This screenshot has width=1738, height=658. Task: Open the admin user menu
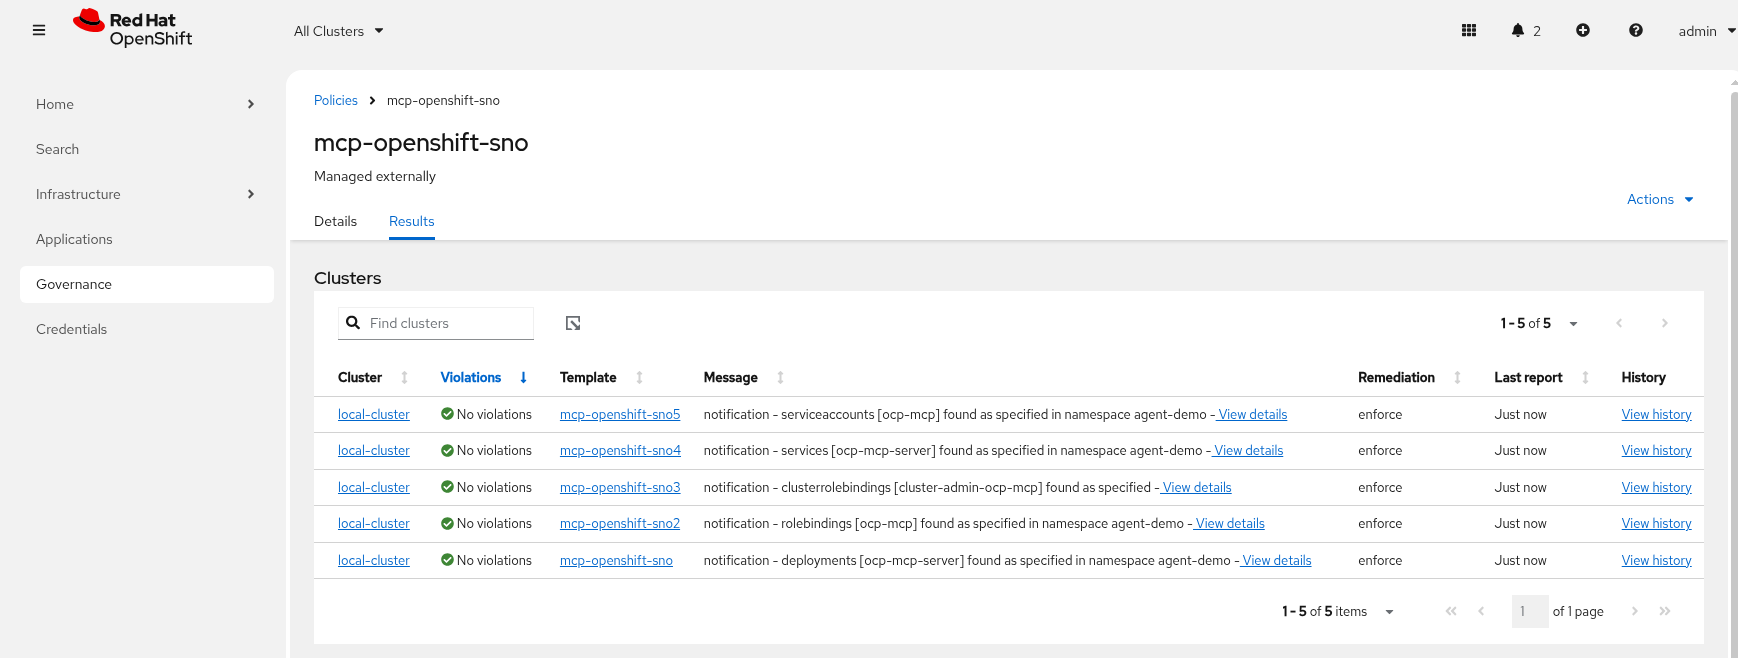click(x=1706, y=31)
